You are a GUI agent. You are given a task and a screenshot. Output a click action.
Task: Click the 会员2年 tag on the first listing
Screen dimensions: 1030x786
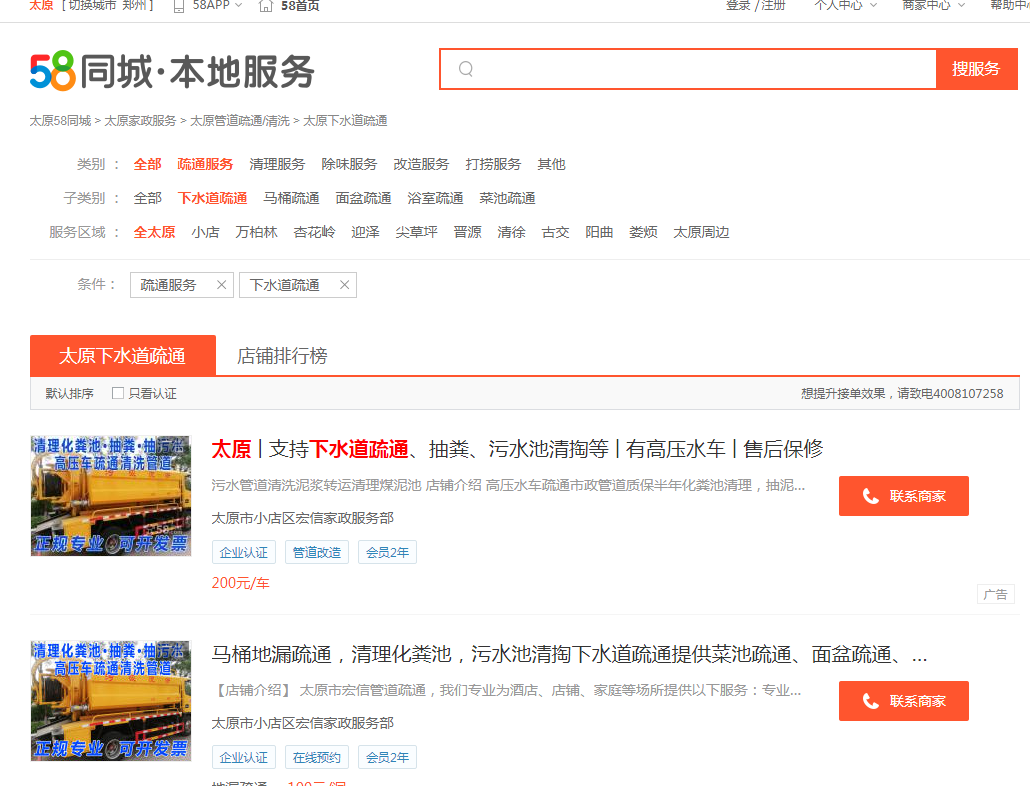pyautogui.click(x=388, y=552)
